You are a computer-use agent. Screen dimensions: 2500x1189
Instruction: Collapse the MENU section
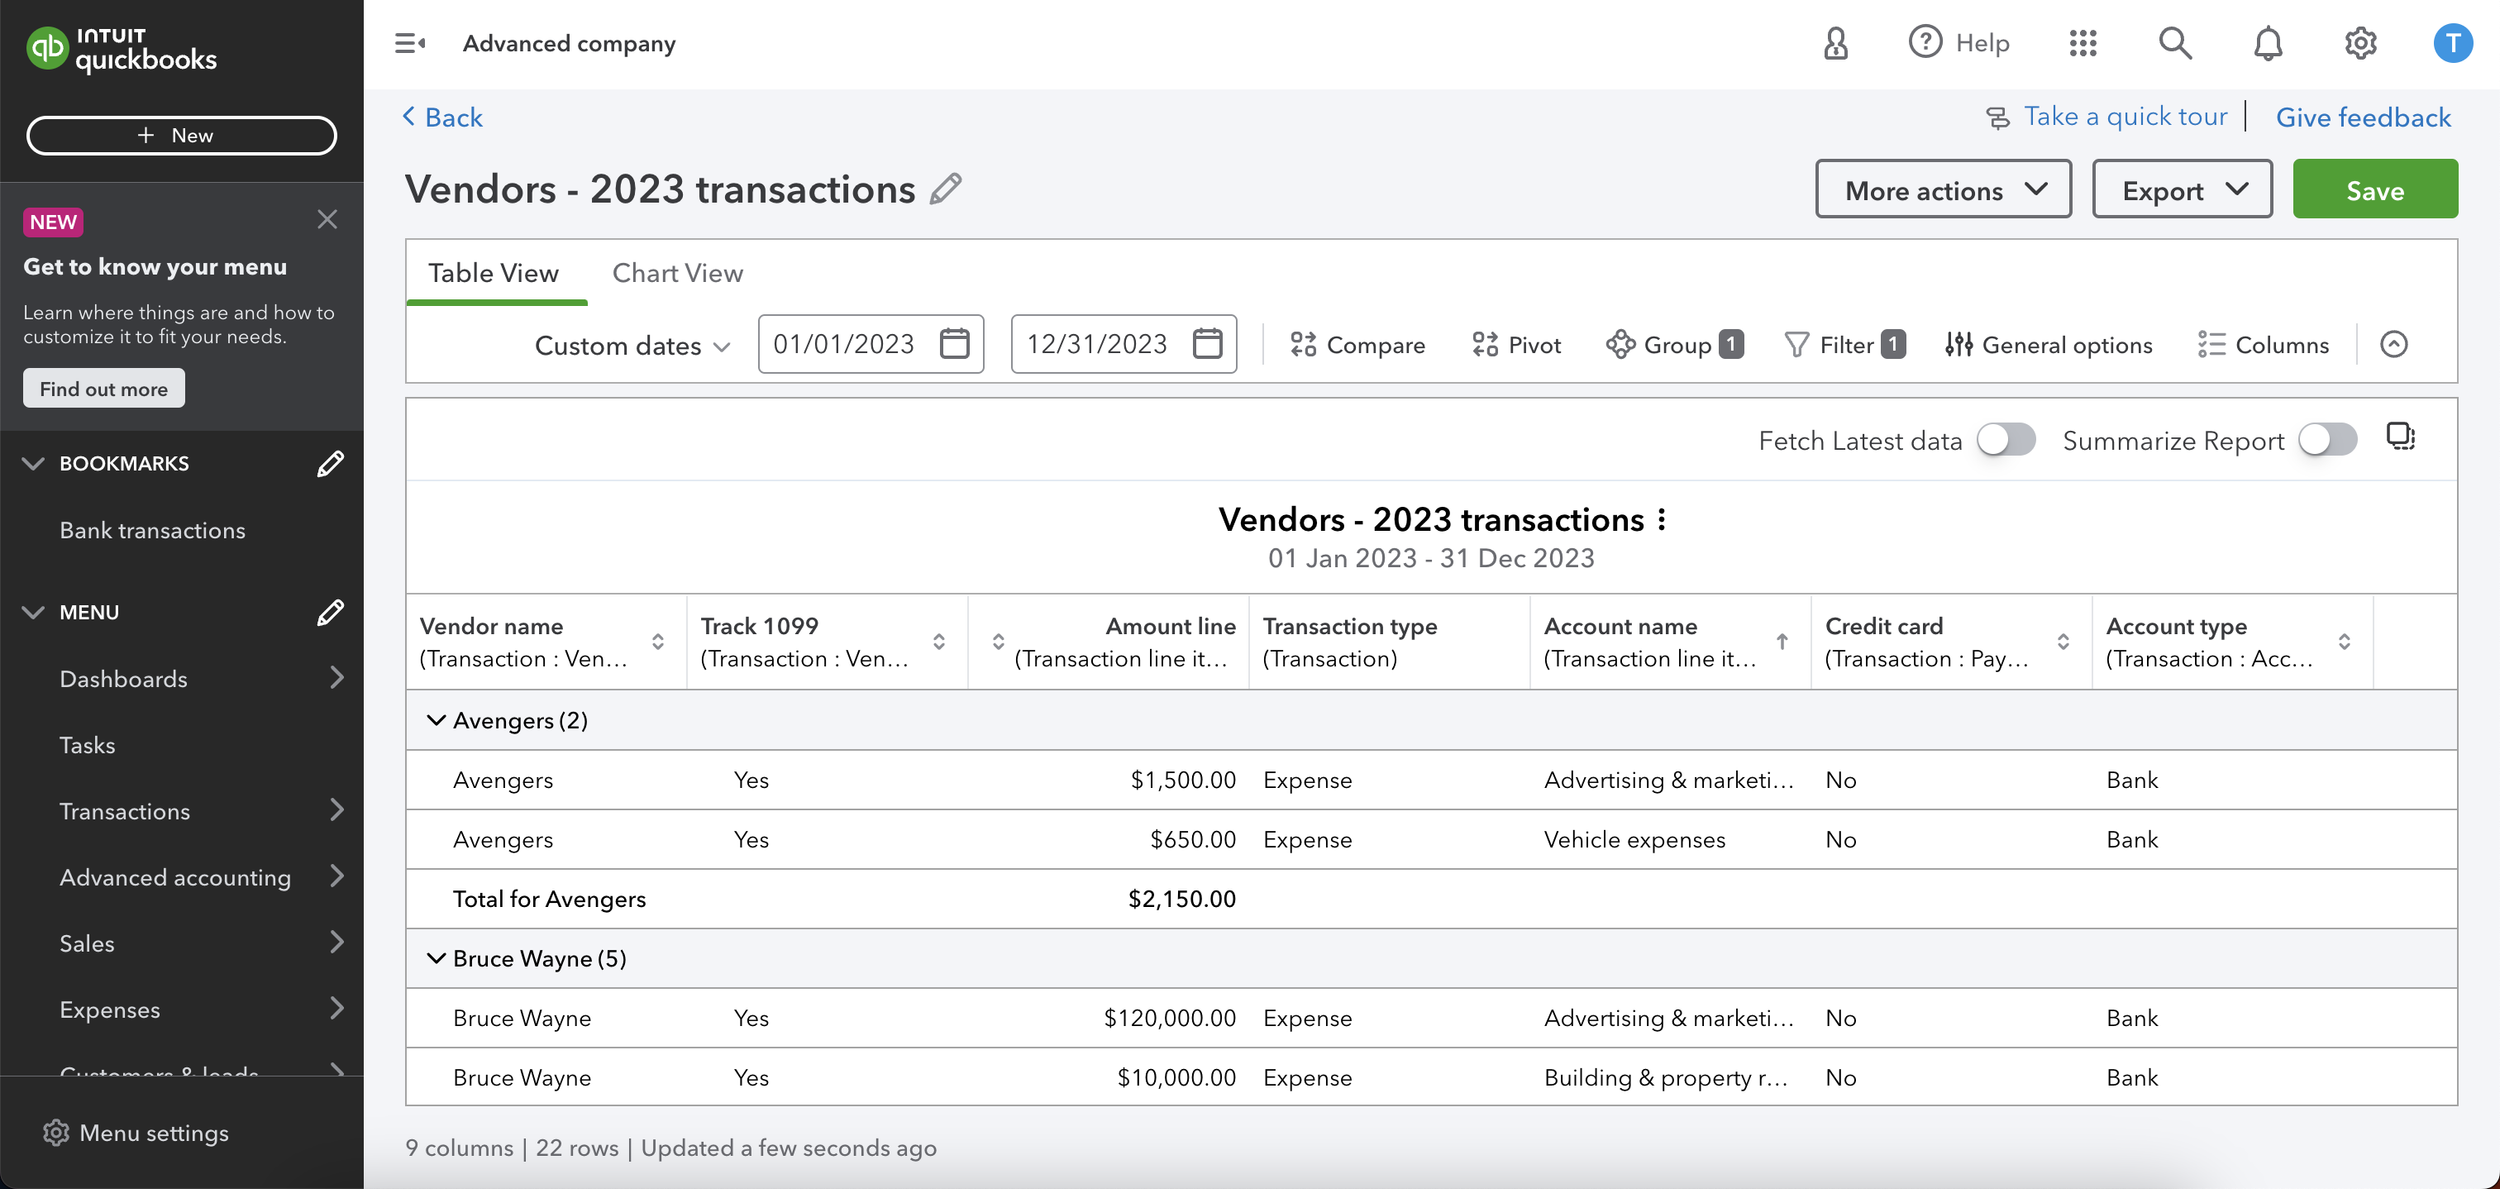click(x=33, y=613)
